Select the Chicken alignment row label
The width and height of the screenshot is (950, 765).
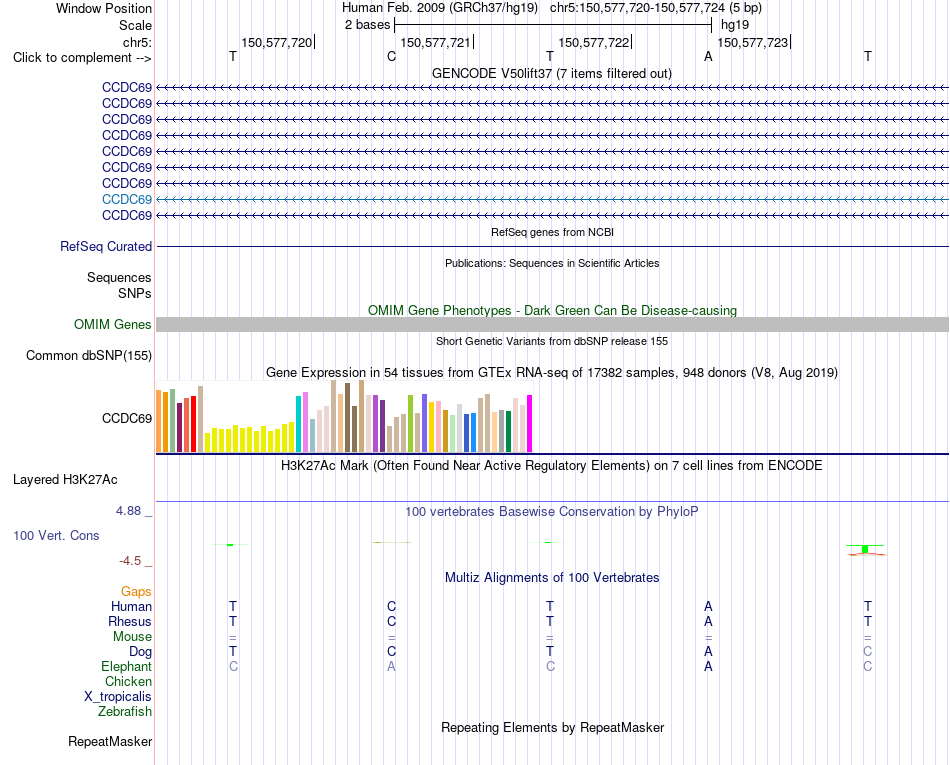[128, 681]
